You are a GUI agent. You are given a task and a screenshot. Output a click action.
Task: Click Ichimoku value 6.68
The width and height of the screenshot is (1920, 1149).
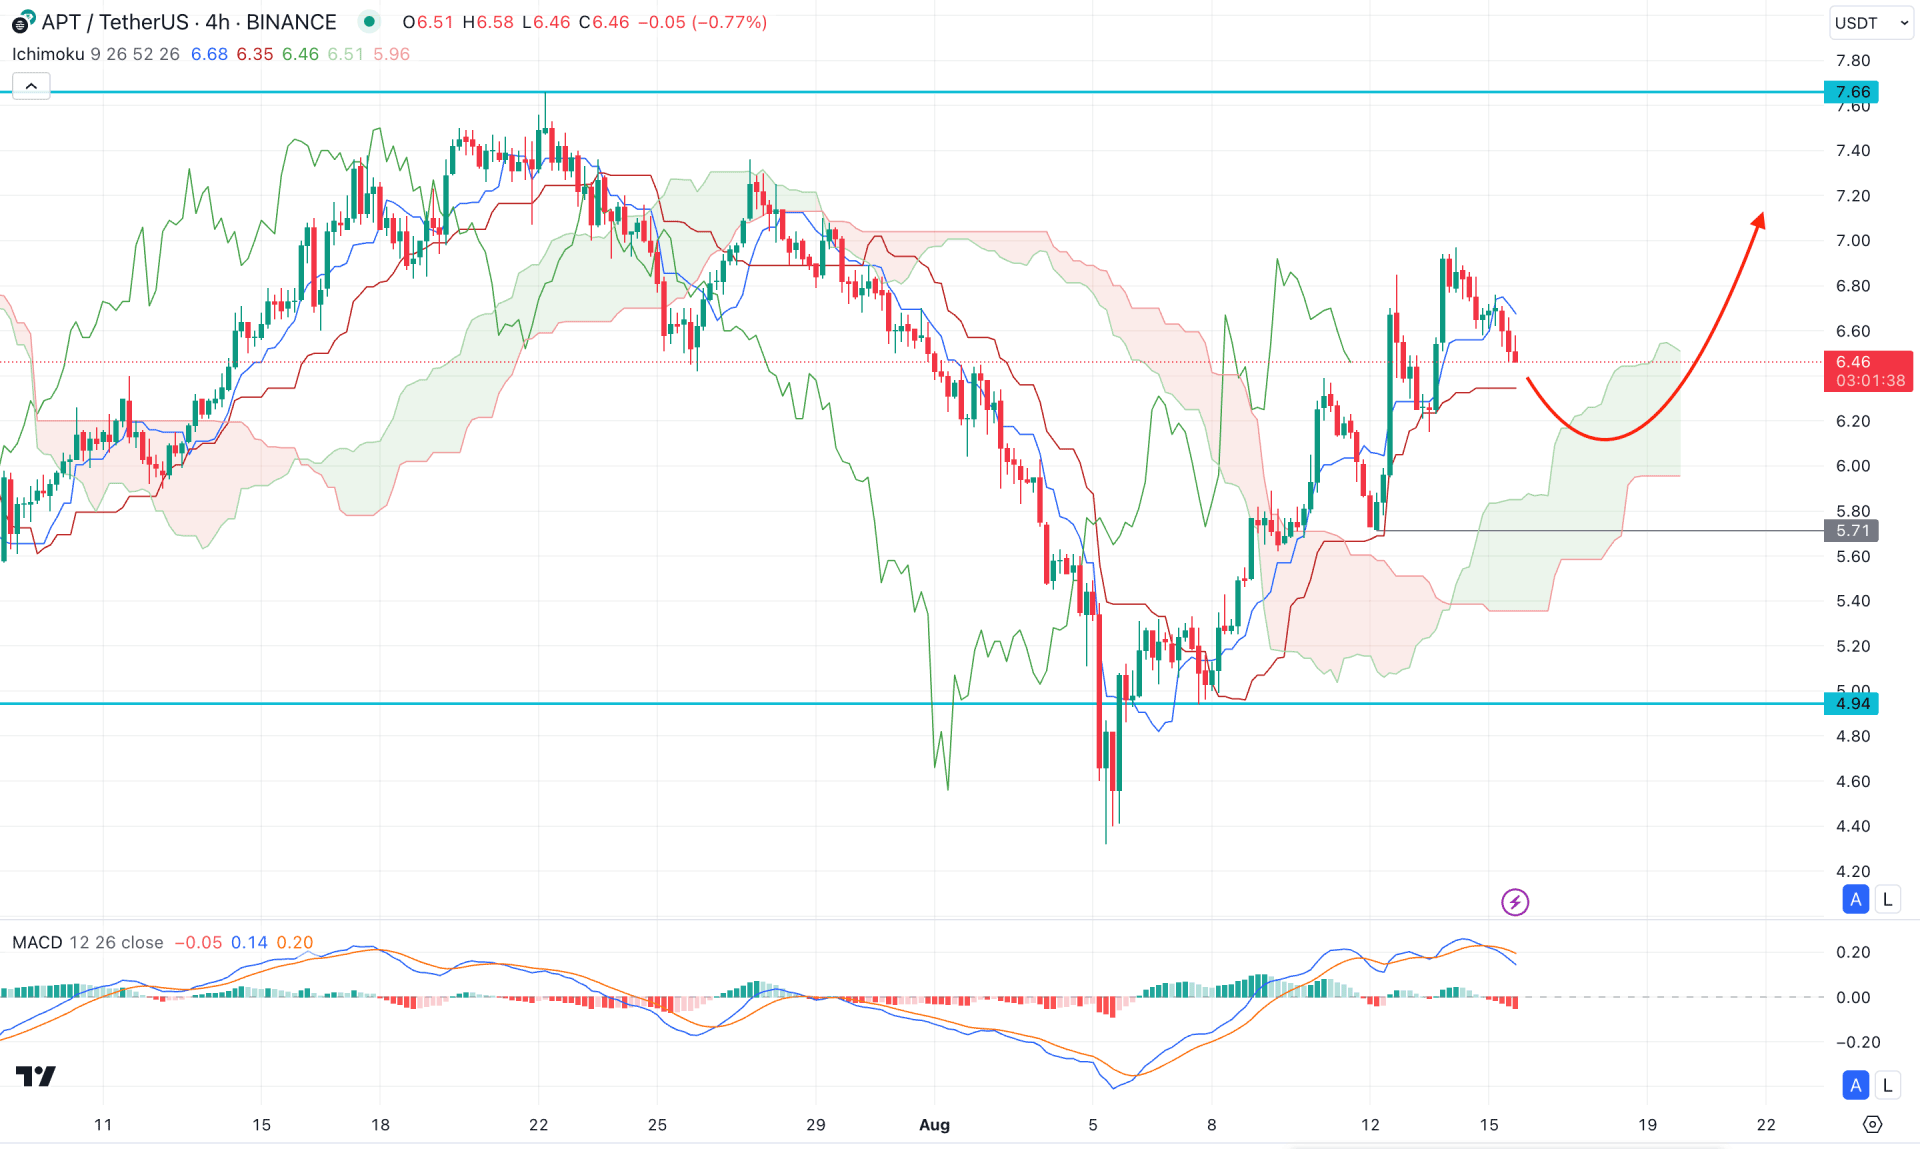pyautogui.click(x=209, y=54)
